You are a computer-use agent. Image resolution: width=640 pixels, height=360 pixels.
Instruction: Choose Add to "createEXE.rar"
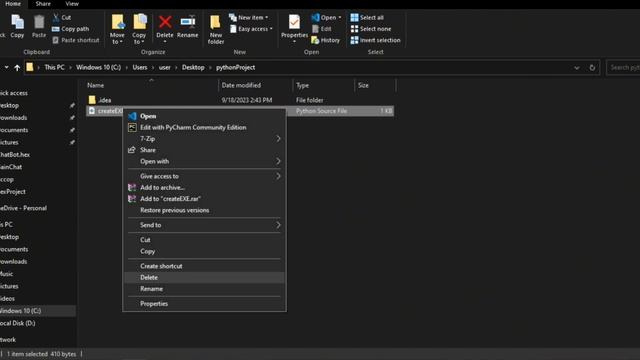[x=204, y=199]
